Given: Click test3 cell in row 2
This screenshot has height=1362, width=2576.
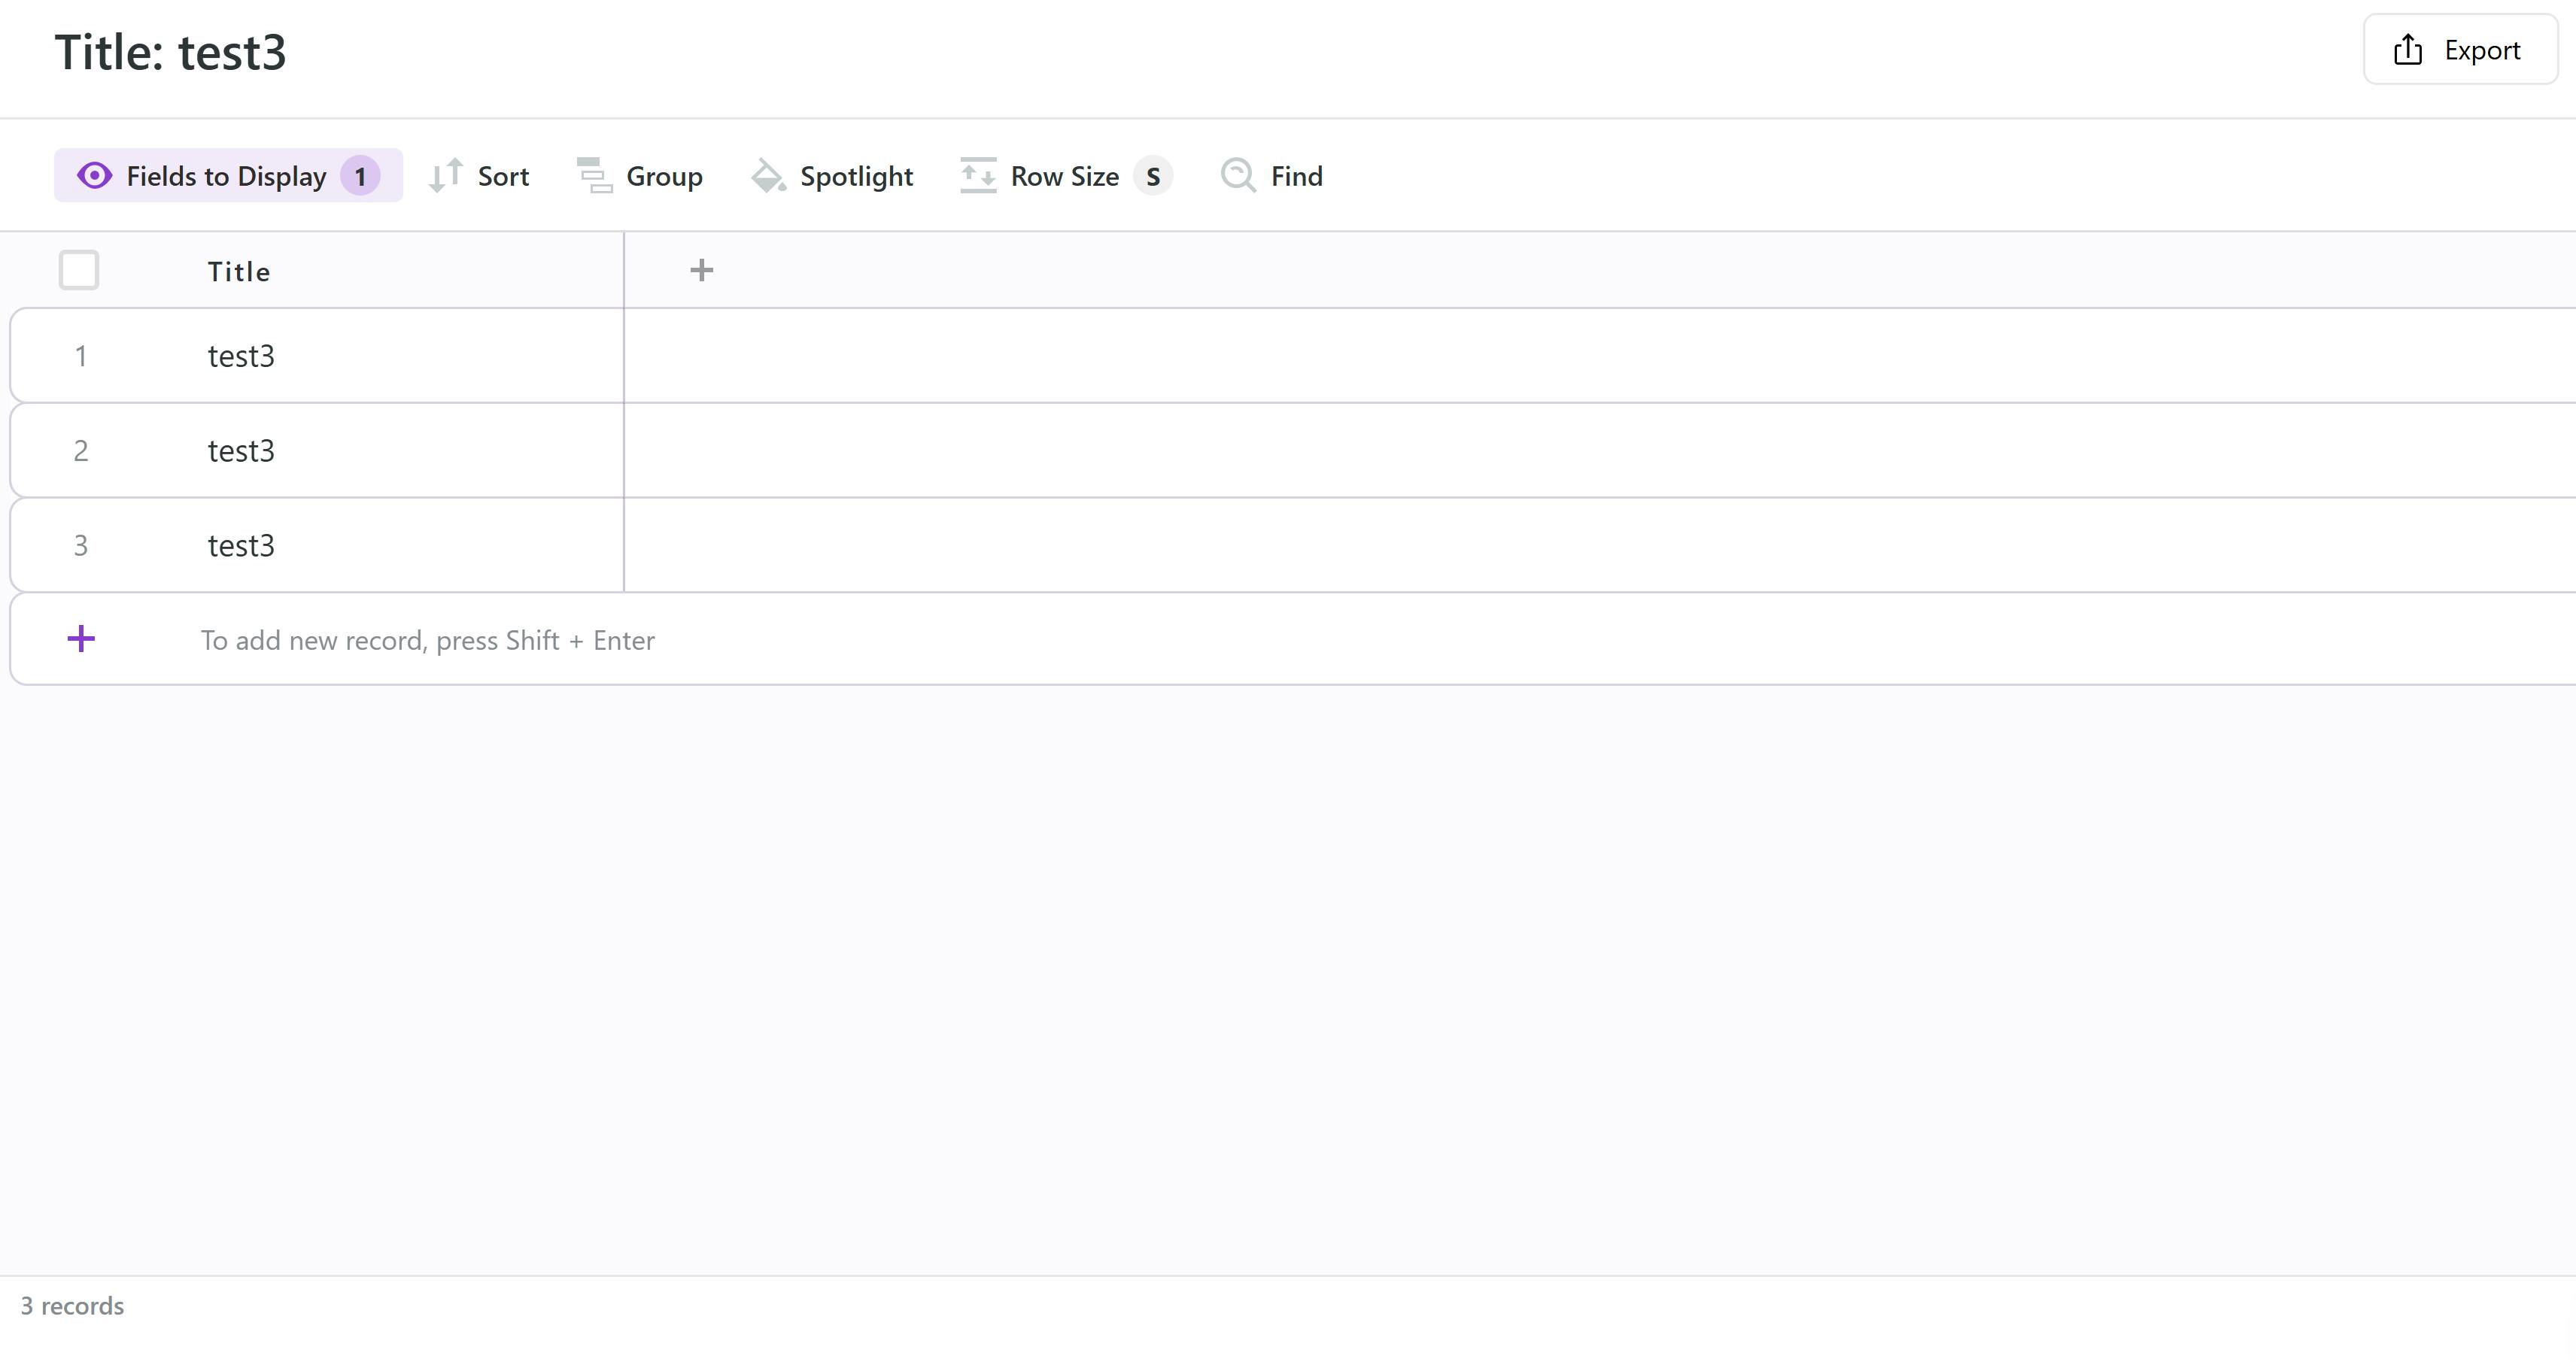Looking at the screenshot, I should tap(241, 451).
